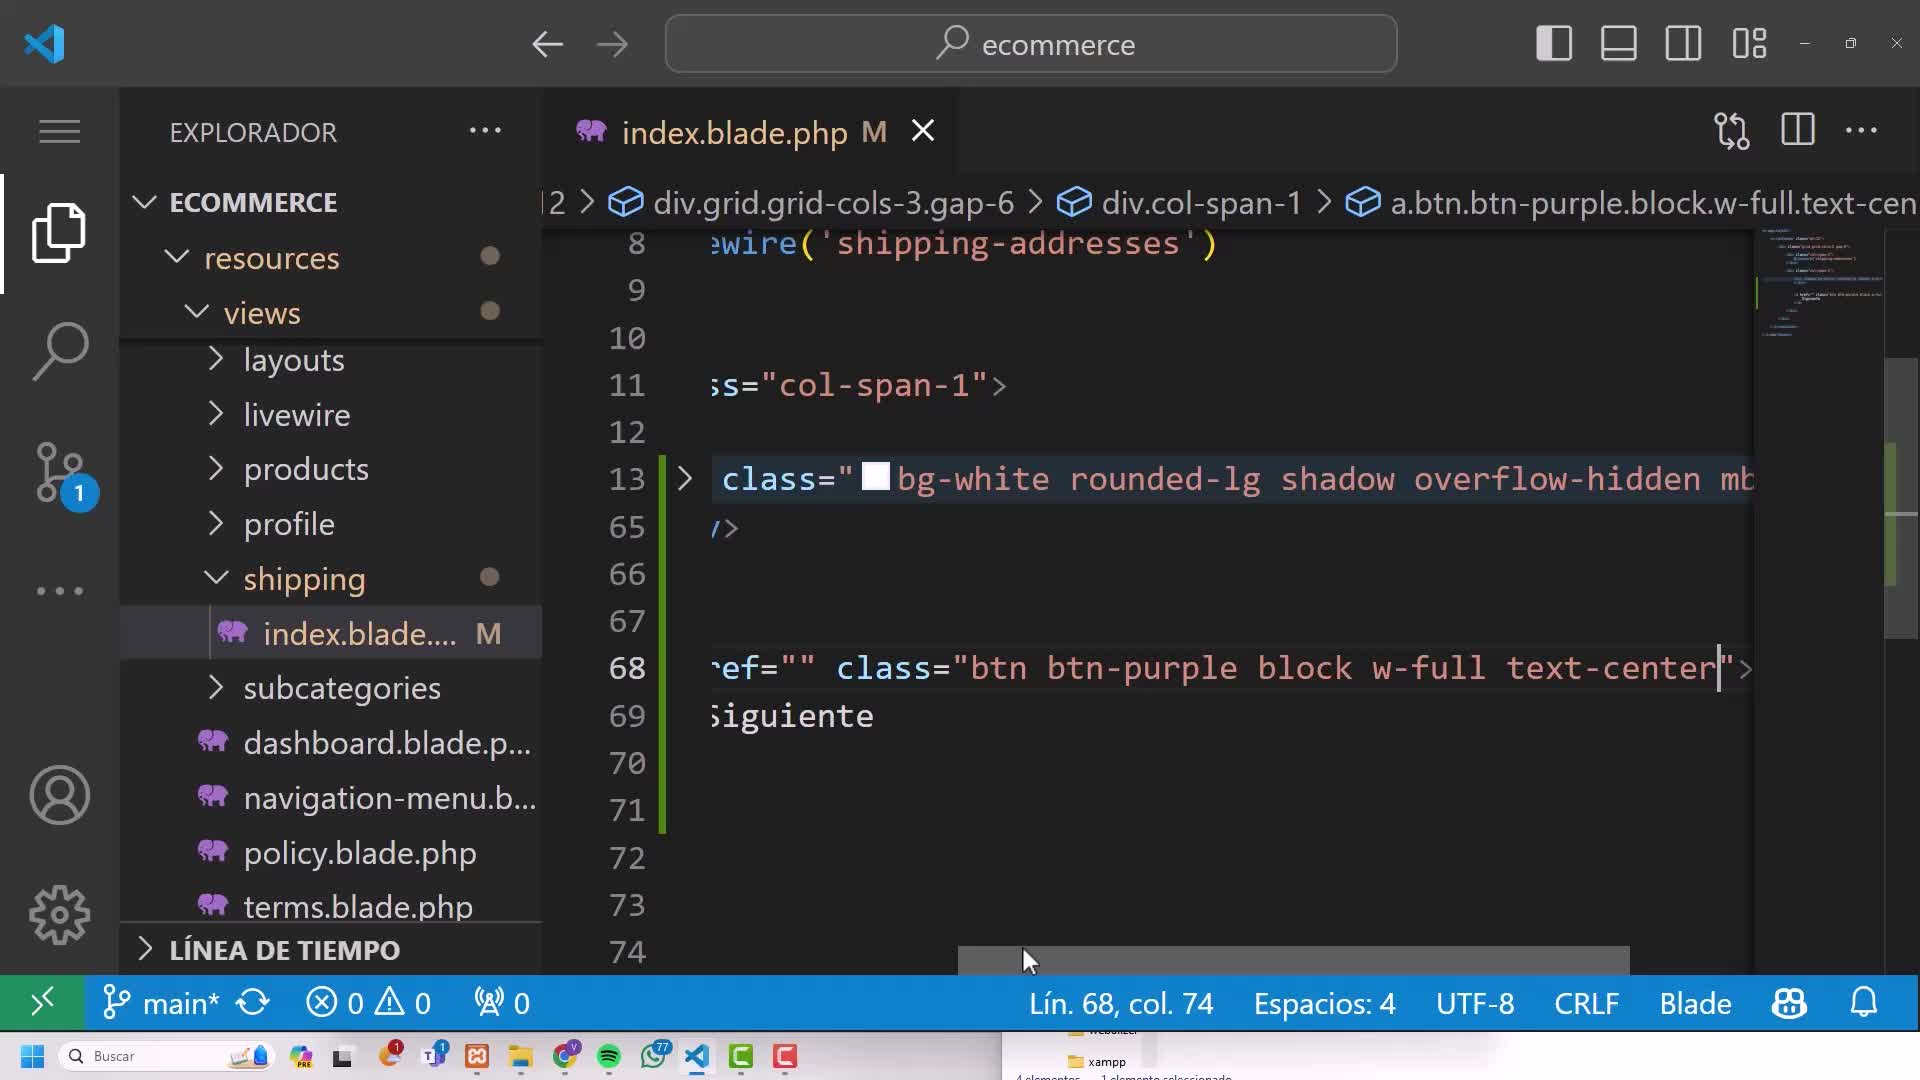Open the Accounts icon in activity bar
Image resolution: width=1920 pixels, height=1080 pixels.
(x=60, y=795)
